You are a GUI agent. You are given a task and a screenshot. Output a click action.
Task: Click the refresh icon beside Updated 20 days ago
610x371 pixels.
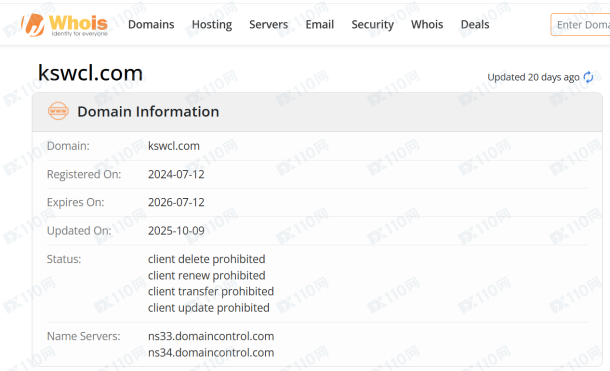pos(588,77)
